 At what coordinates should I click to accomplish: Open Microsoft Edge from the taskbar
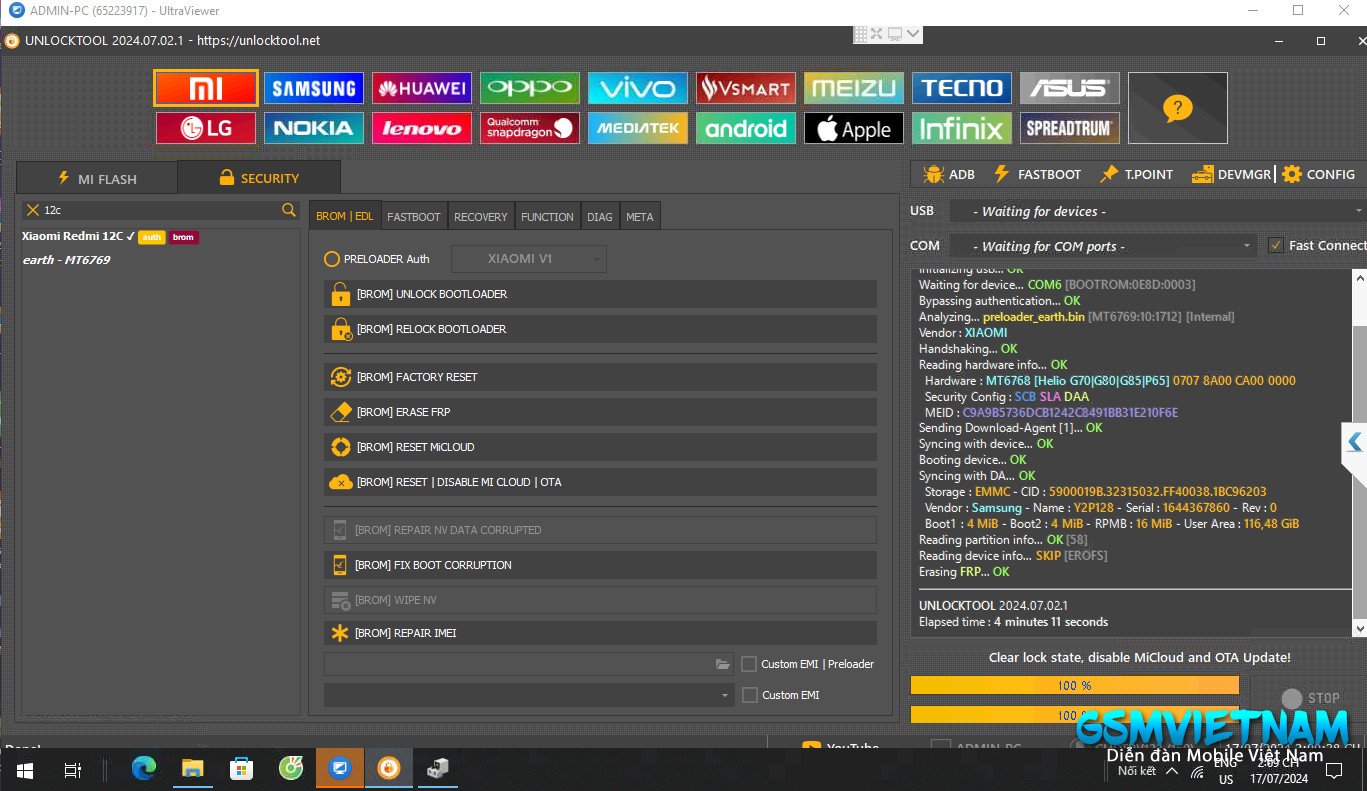145,769
